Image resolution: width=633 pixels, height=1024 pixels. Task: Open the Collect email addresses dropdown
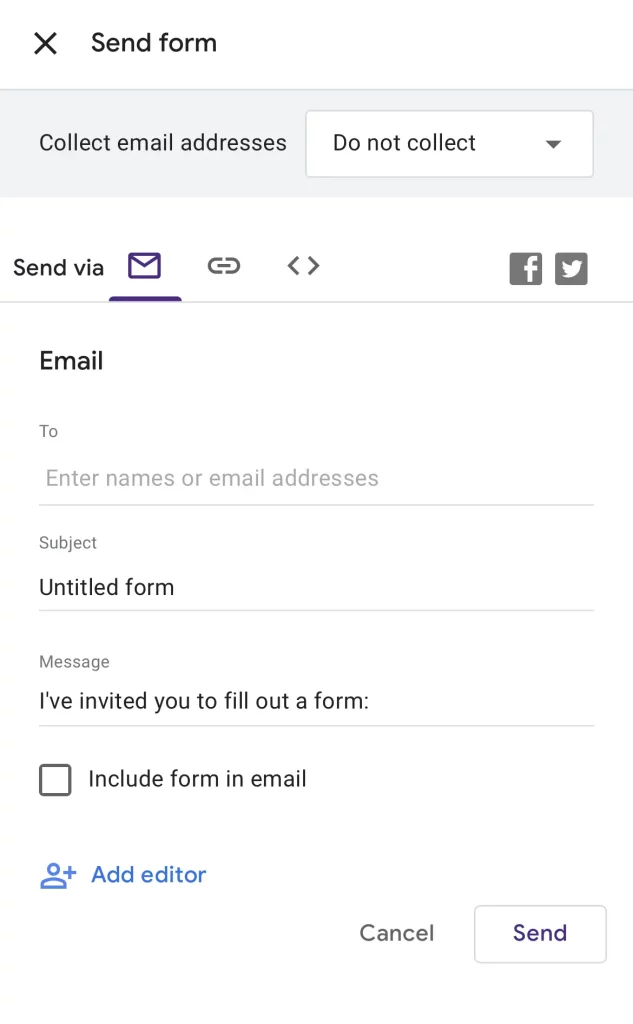[449, 143]
